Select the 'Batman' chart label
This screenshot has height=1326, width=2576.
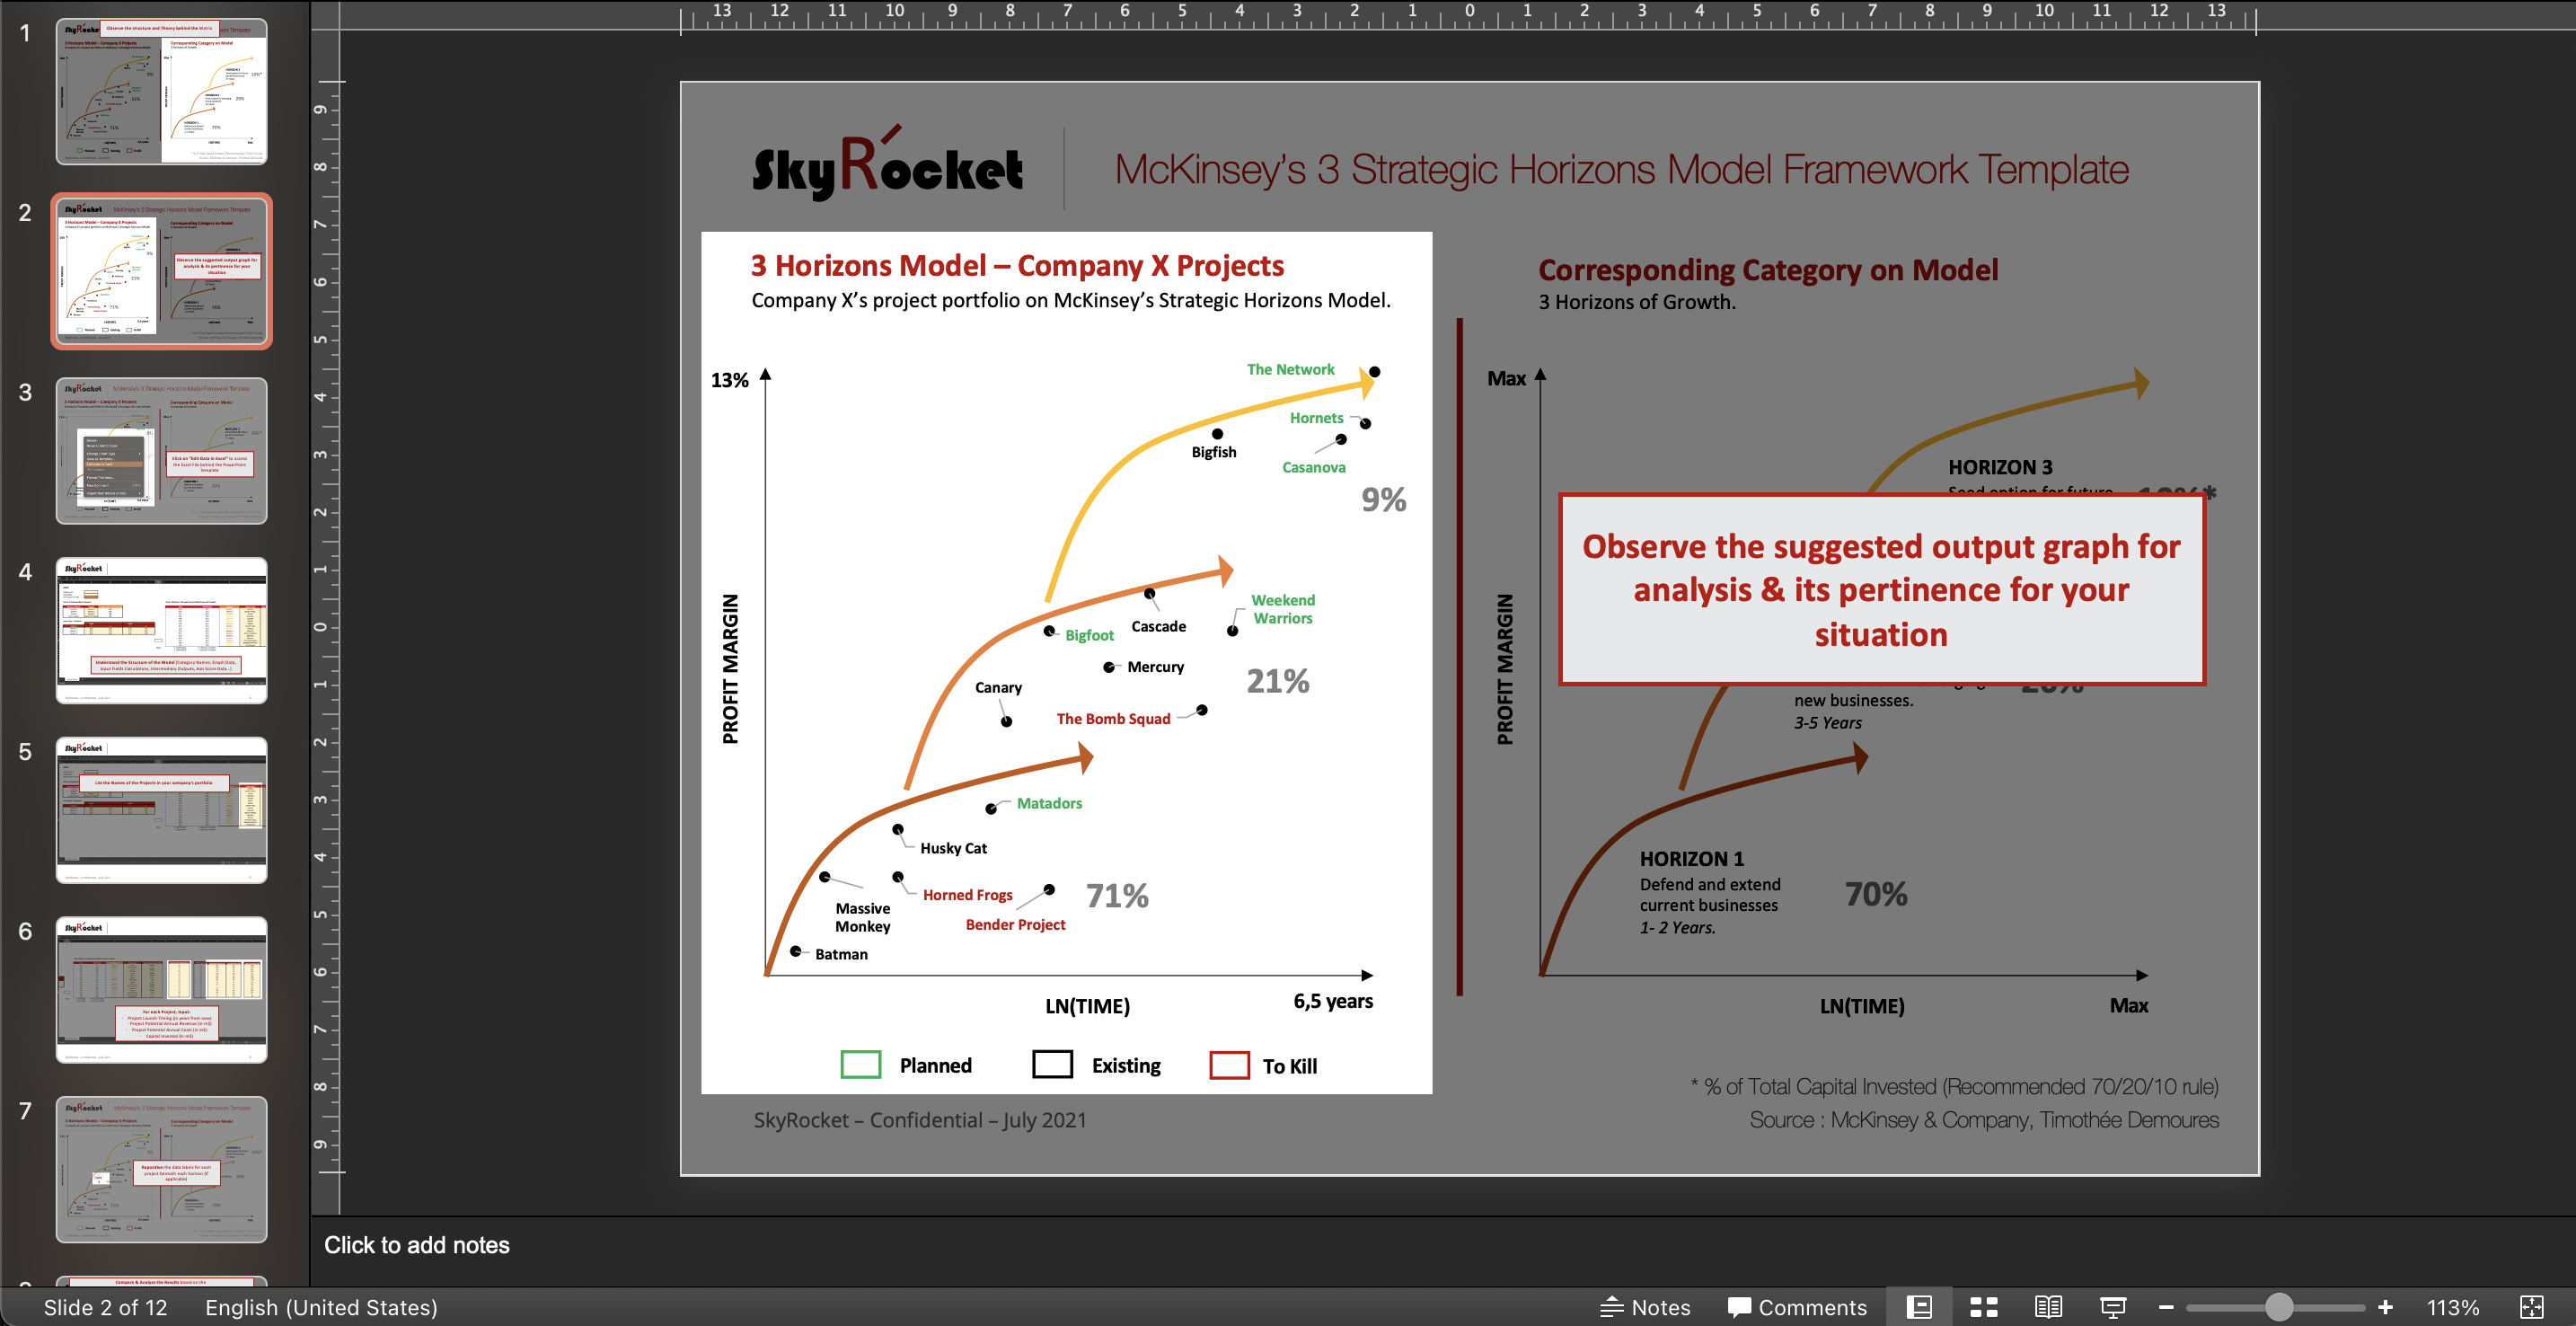pyautogui.click(x=841, y=954)
